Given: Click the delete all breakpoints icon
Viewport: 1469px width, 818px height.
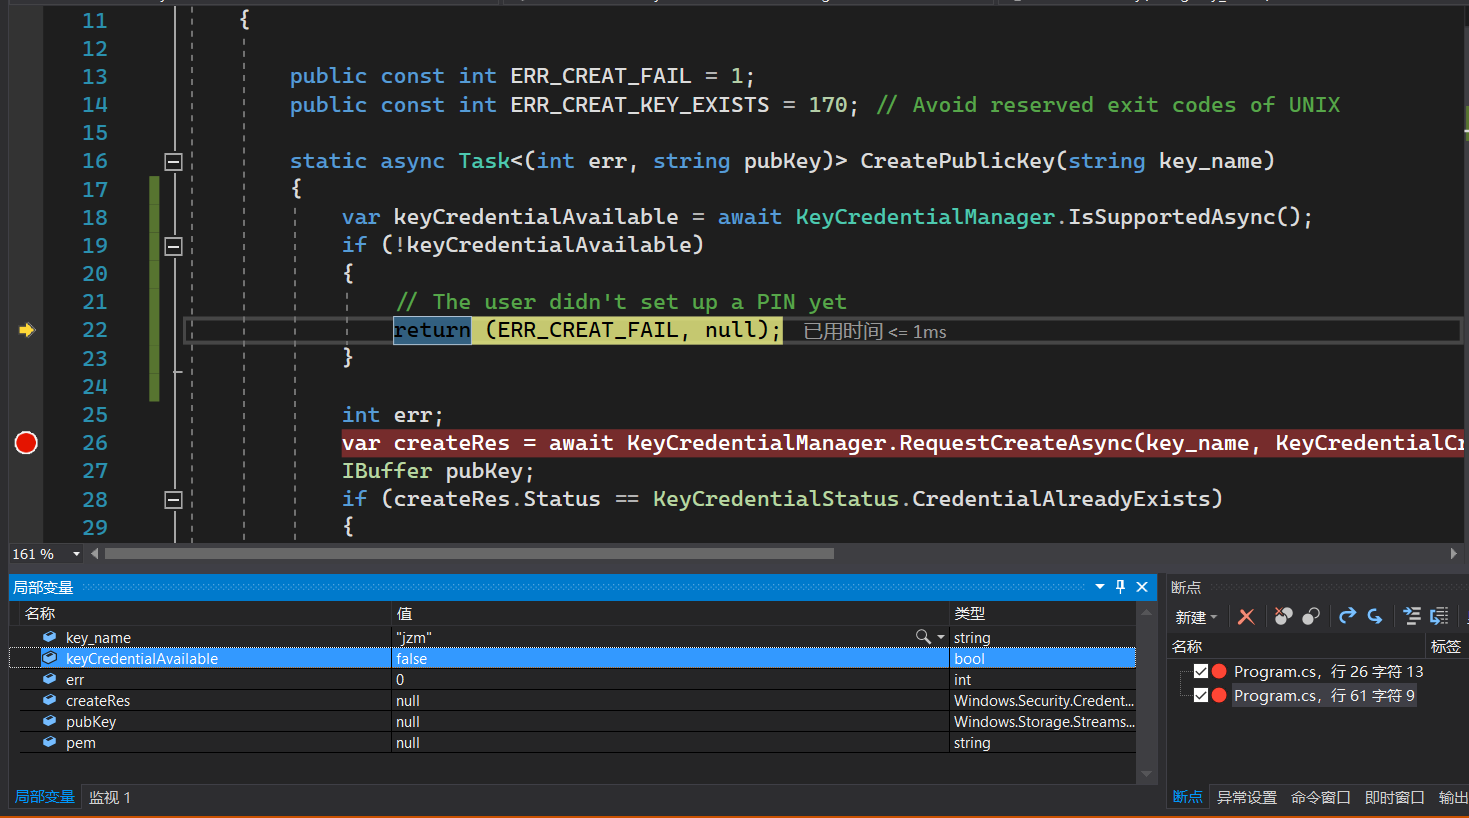Looking at the screenshot, I should pyautogui.click(x=1284, y=616).
